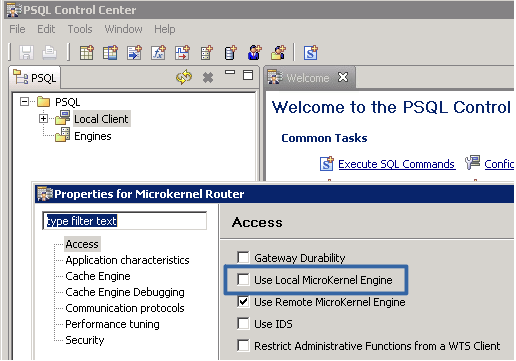Click the Local Client computer icon
The height and width of the screenshot is (361, 516).
(63, 118)
